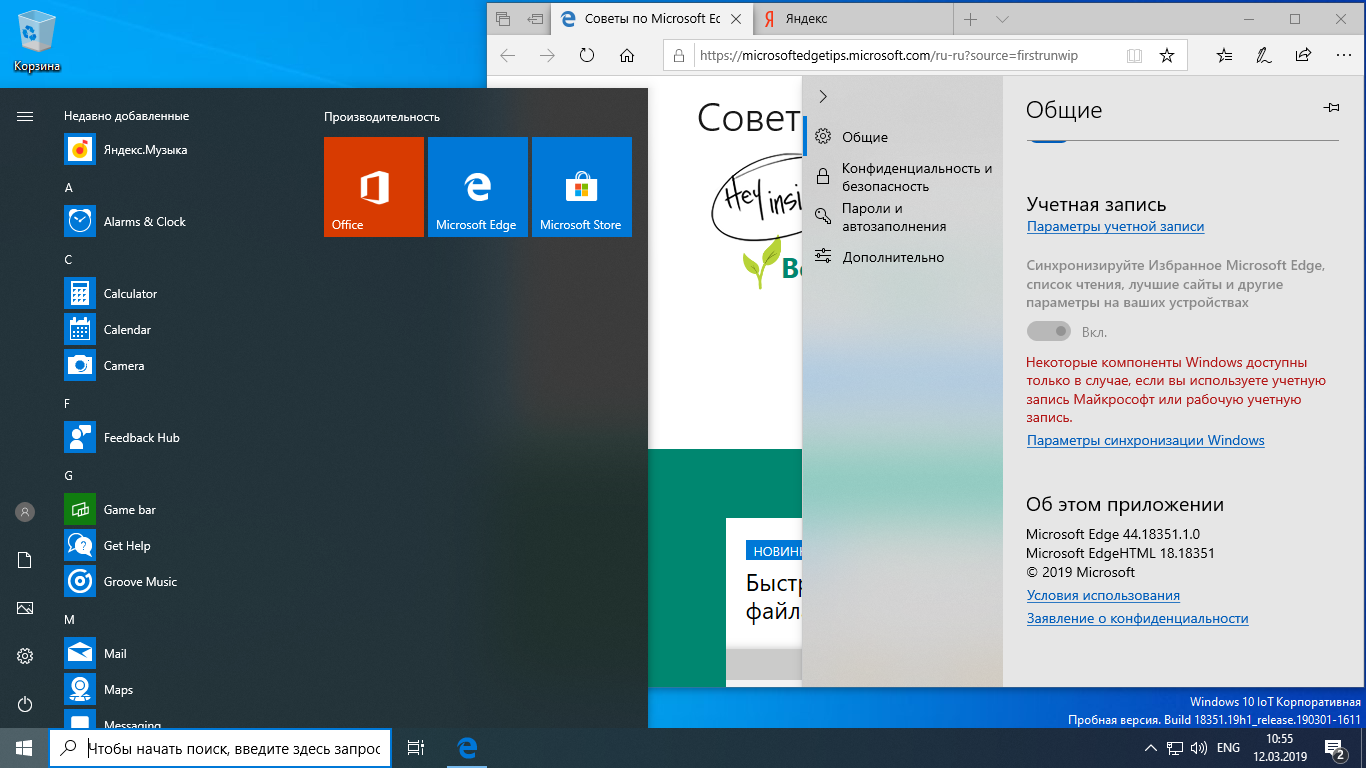Click Edge refresh button
The width and height of the screenshot is (1366, 768).
tap(587, 56)
